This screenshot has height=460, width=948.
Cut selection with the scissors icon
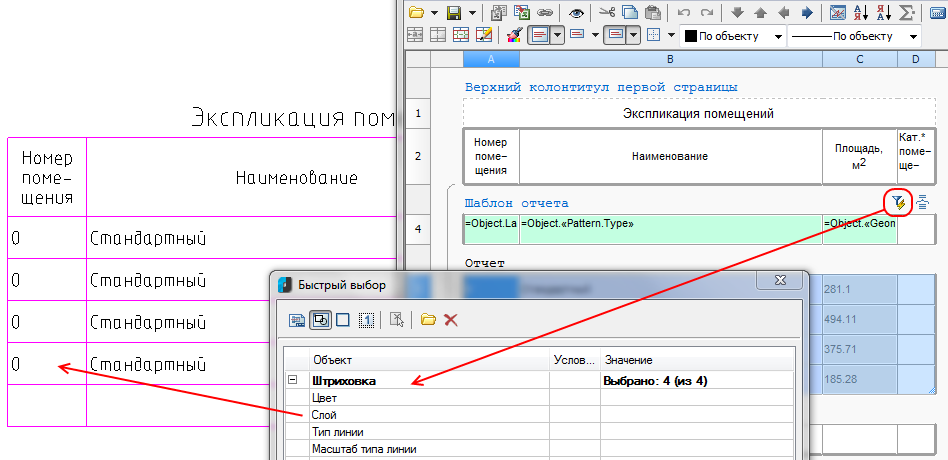point(608,12)
